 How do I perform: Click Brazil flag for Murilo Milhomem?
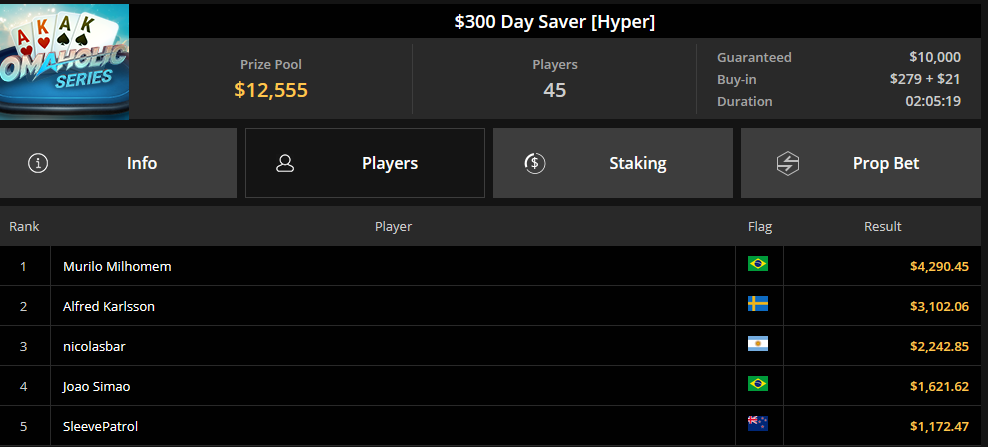pos(757,264)
